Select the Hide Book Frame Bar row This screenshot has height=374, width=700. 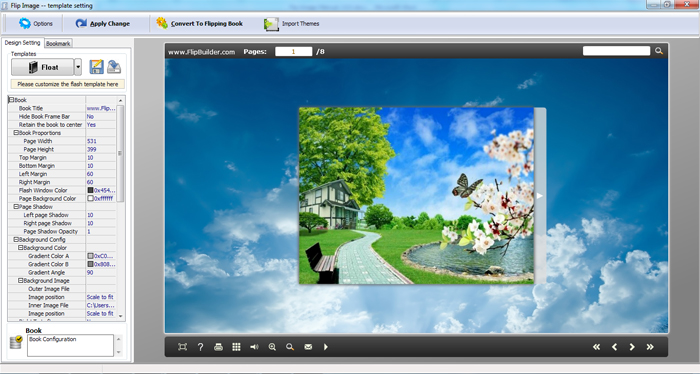(x=62, y=116)
